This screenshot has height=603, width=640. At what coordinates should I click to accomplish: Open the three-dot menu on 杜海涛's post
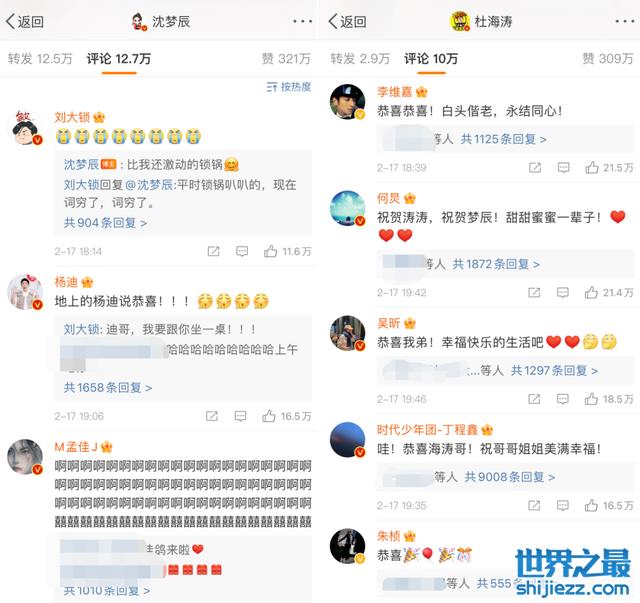(x=624, y=21)
